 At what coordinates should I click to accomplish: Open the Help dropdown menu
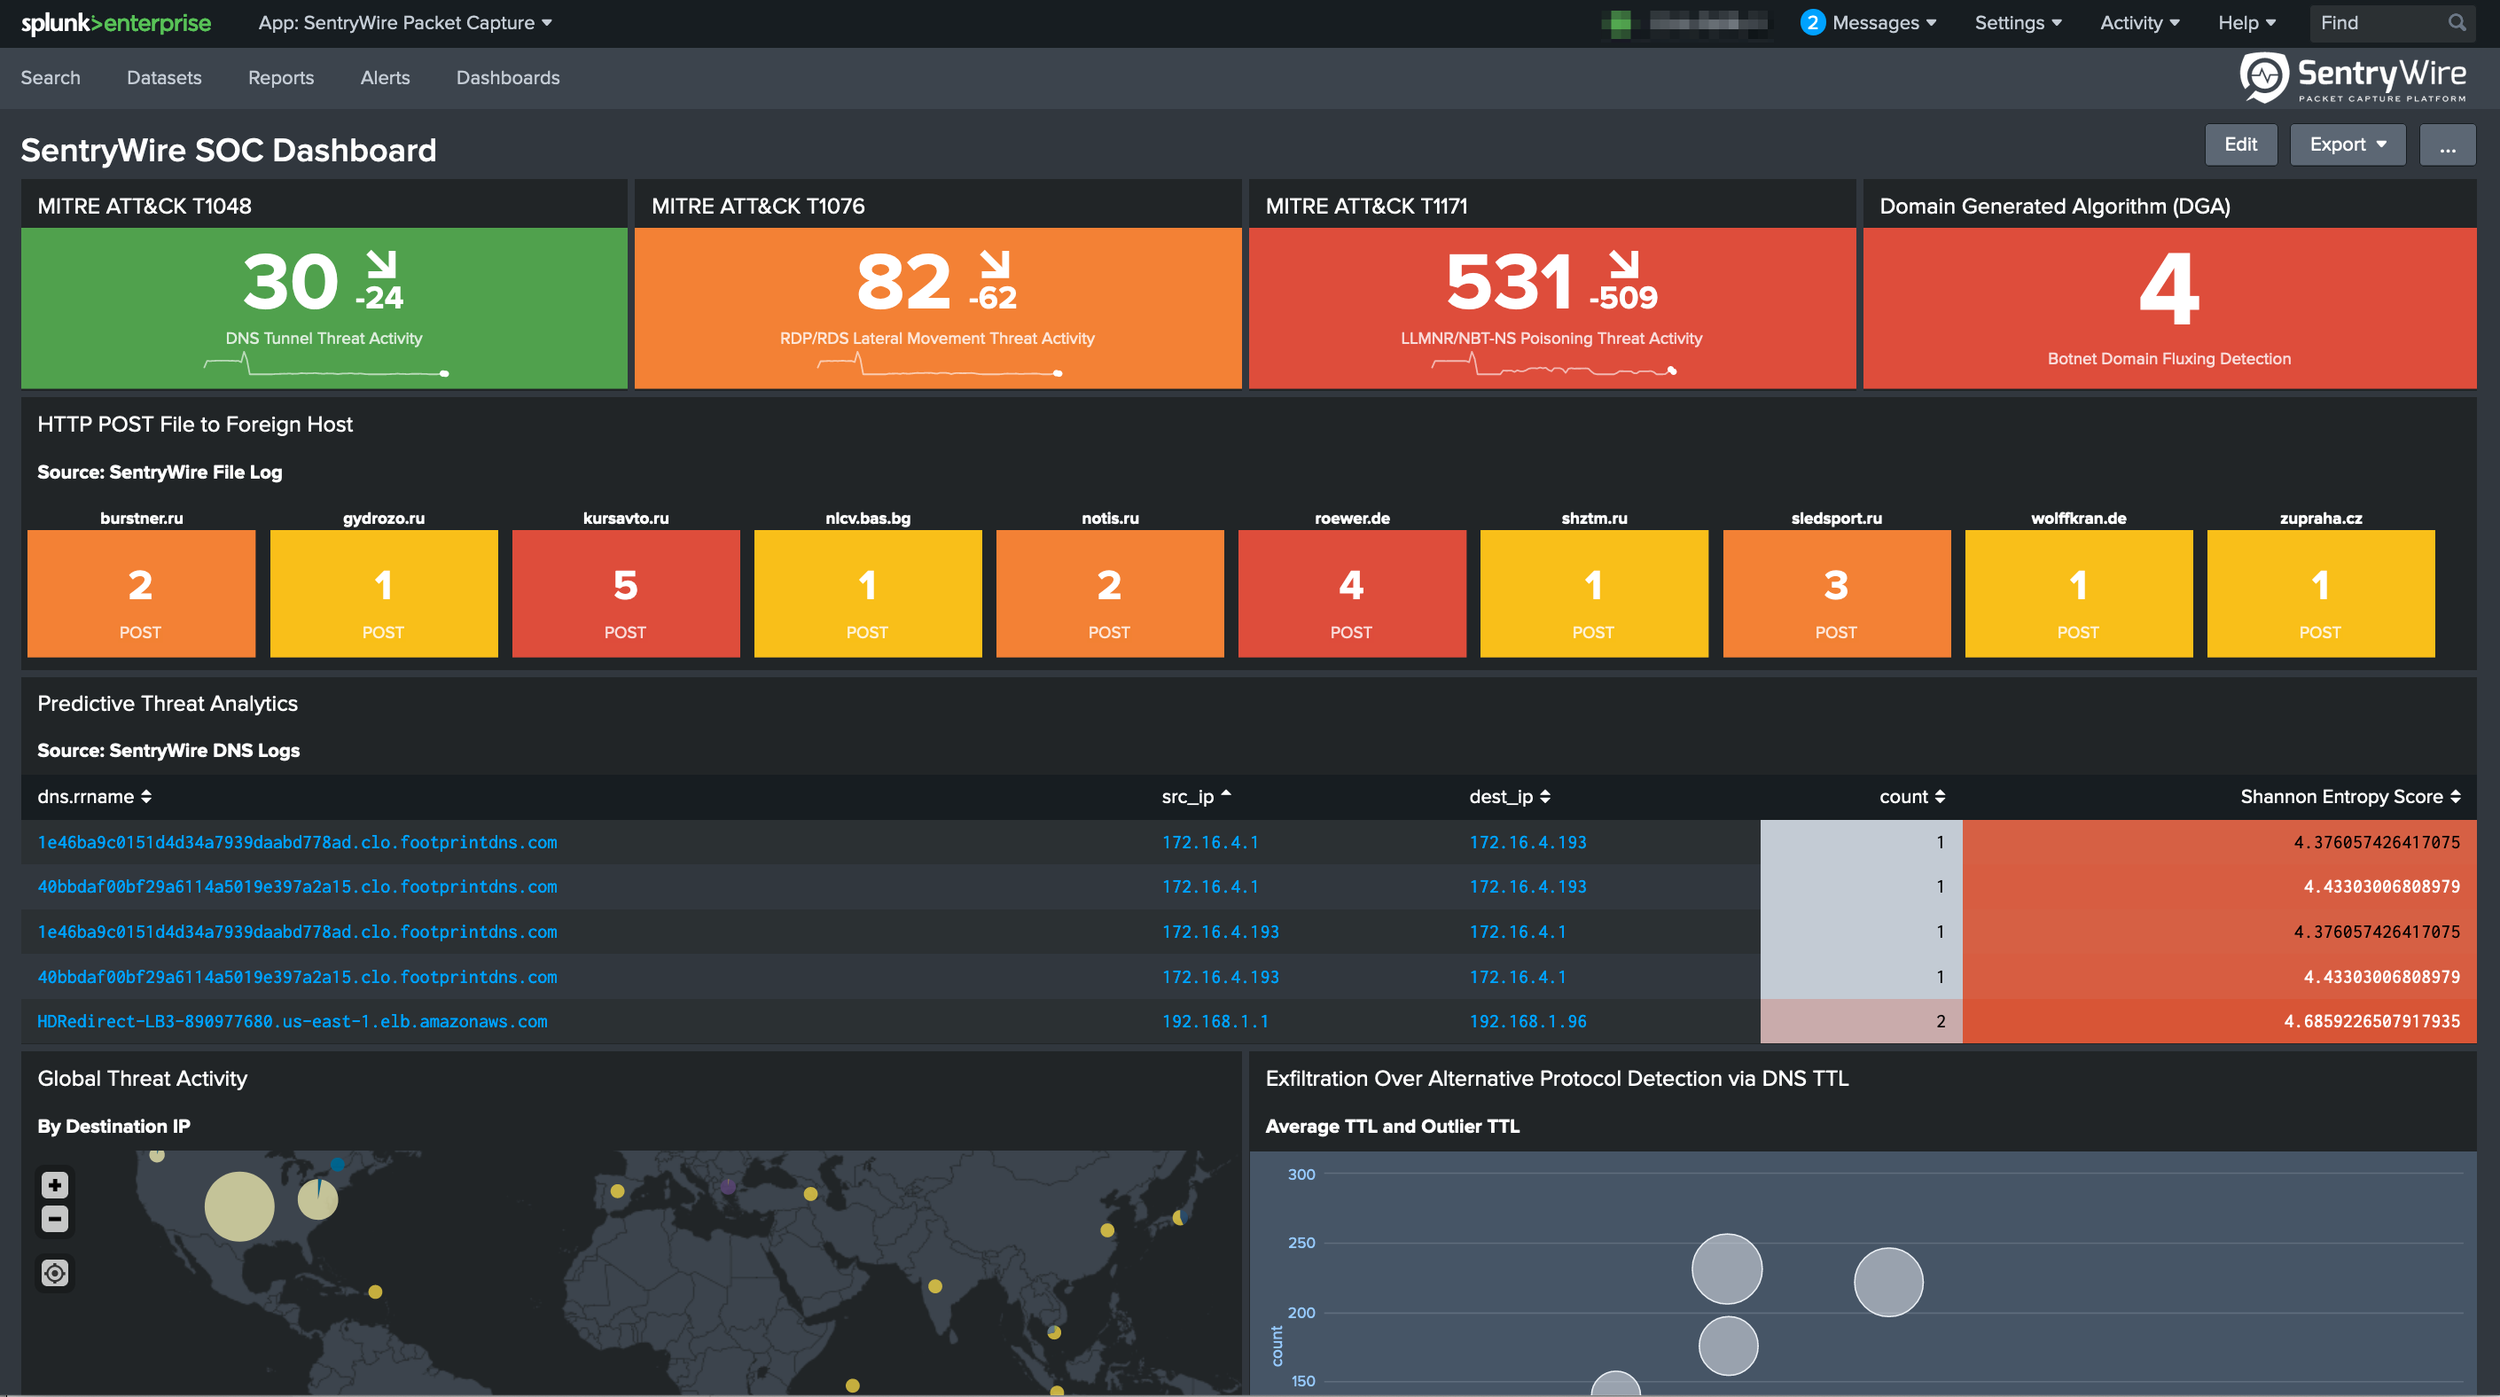(x=2246, y=23)
